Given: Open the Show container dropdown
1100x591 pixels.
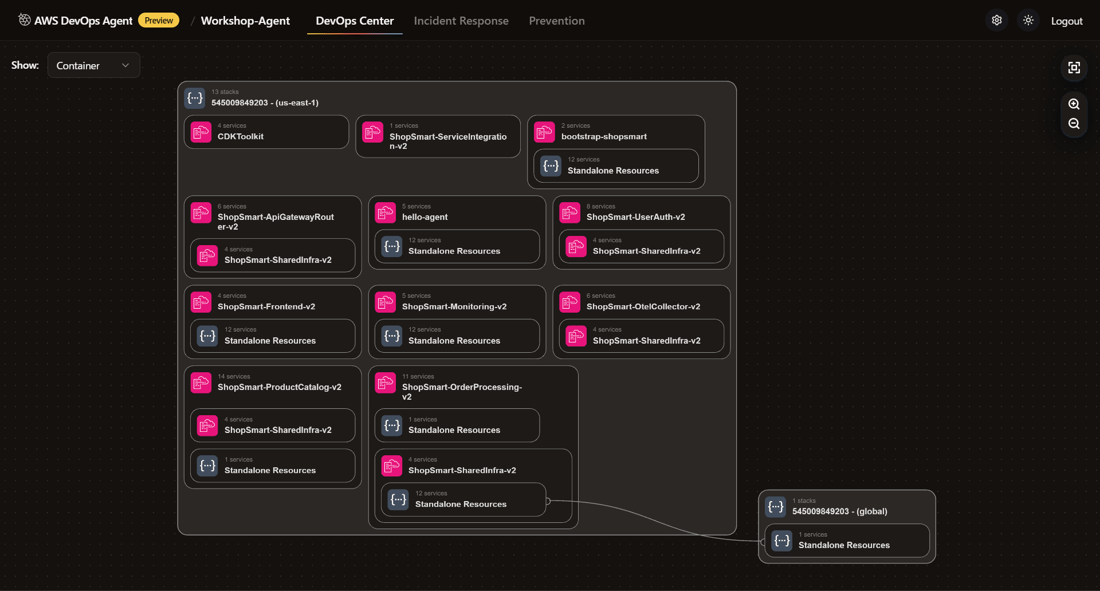Looking at the screenshot, I should point(94,64).
